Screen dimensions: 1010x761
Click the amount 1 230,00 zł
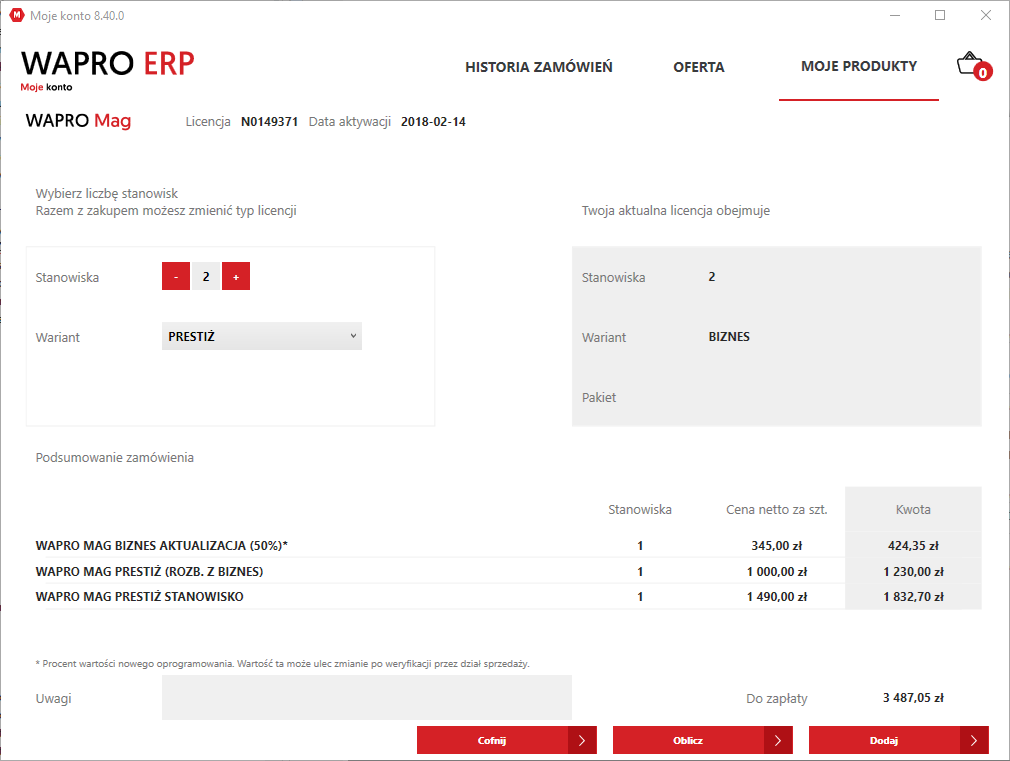pyautogui.click(x=913, y=572)
